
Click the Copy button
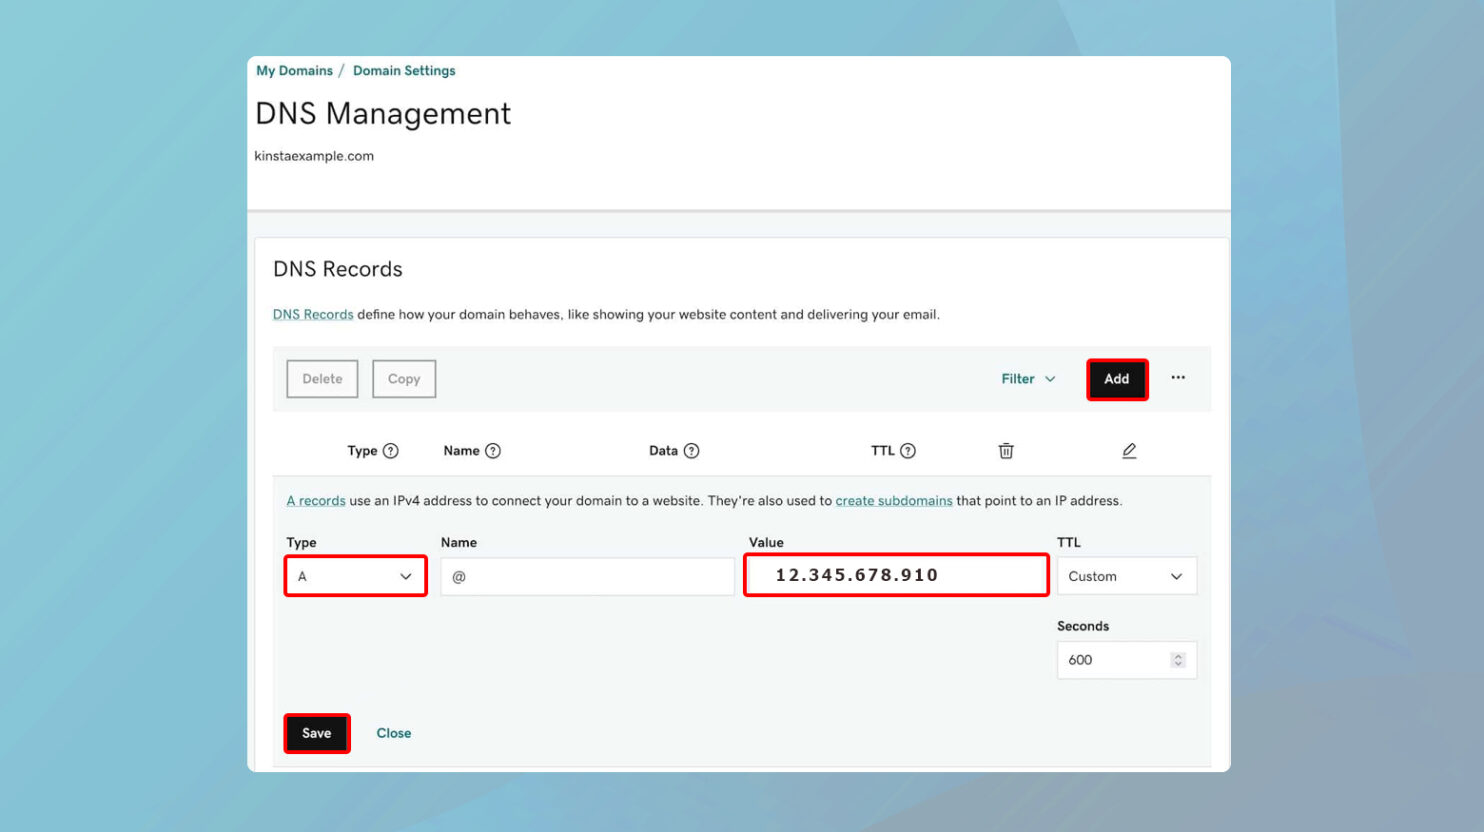[403, 378]
